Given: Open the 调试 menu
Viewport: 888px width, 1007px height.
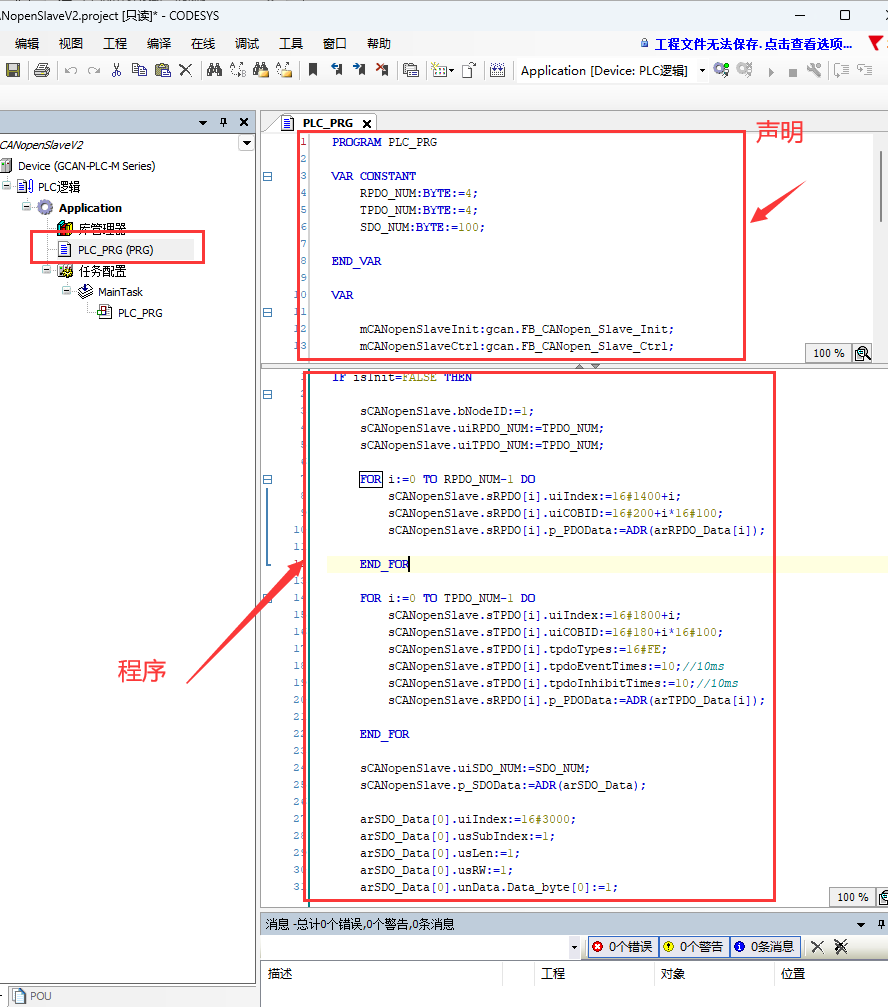Looking at the screenshot, I should (246, 43).
